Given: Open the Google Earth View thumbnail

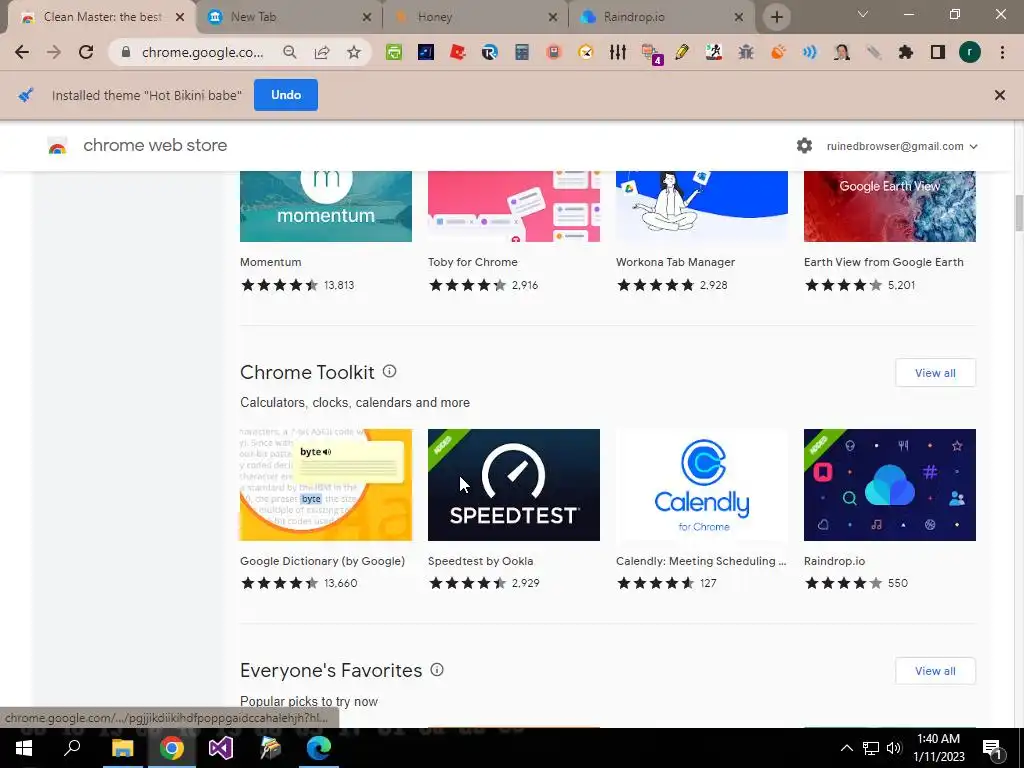Looking at the screenshot, I should [889, 206].
